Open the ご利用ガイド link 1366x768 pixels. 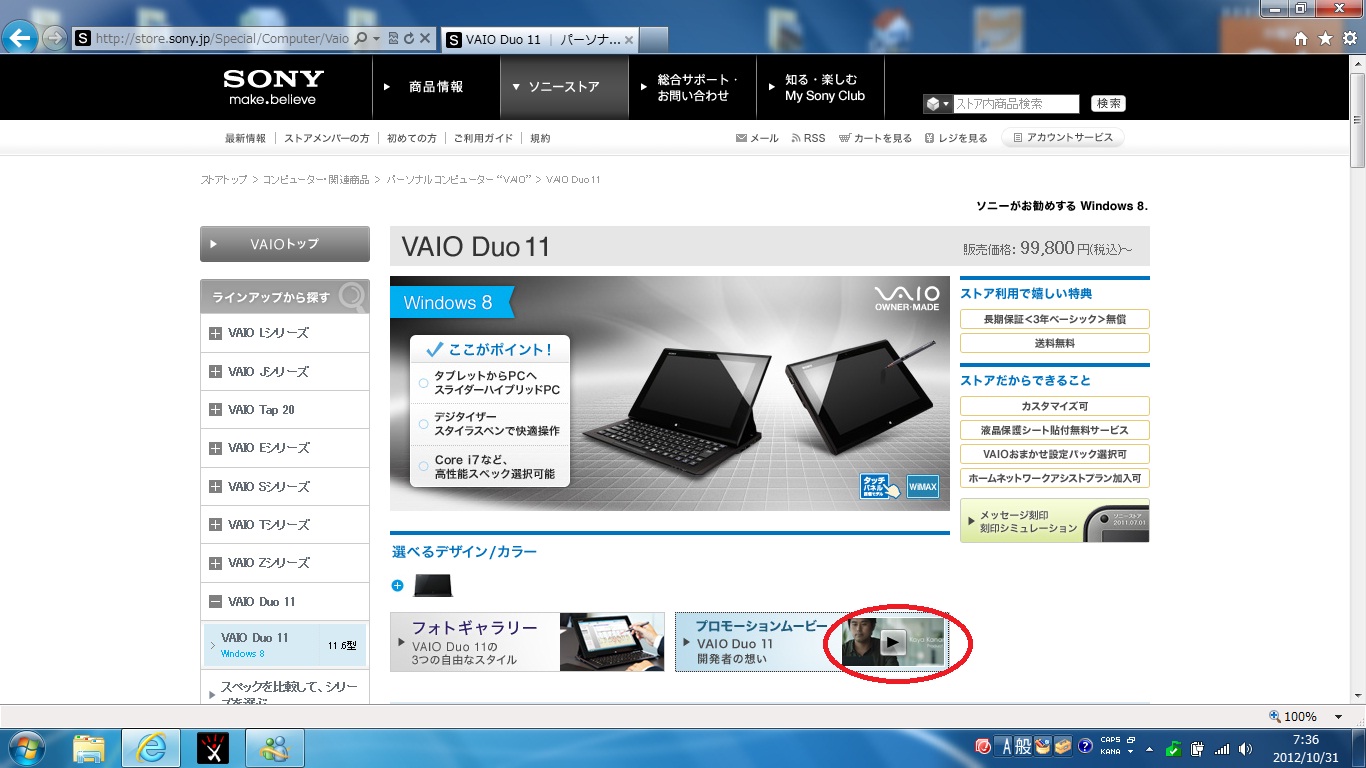pyautogui.click(x=483, y=139)
